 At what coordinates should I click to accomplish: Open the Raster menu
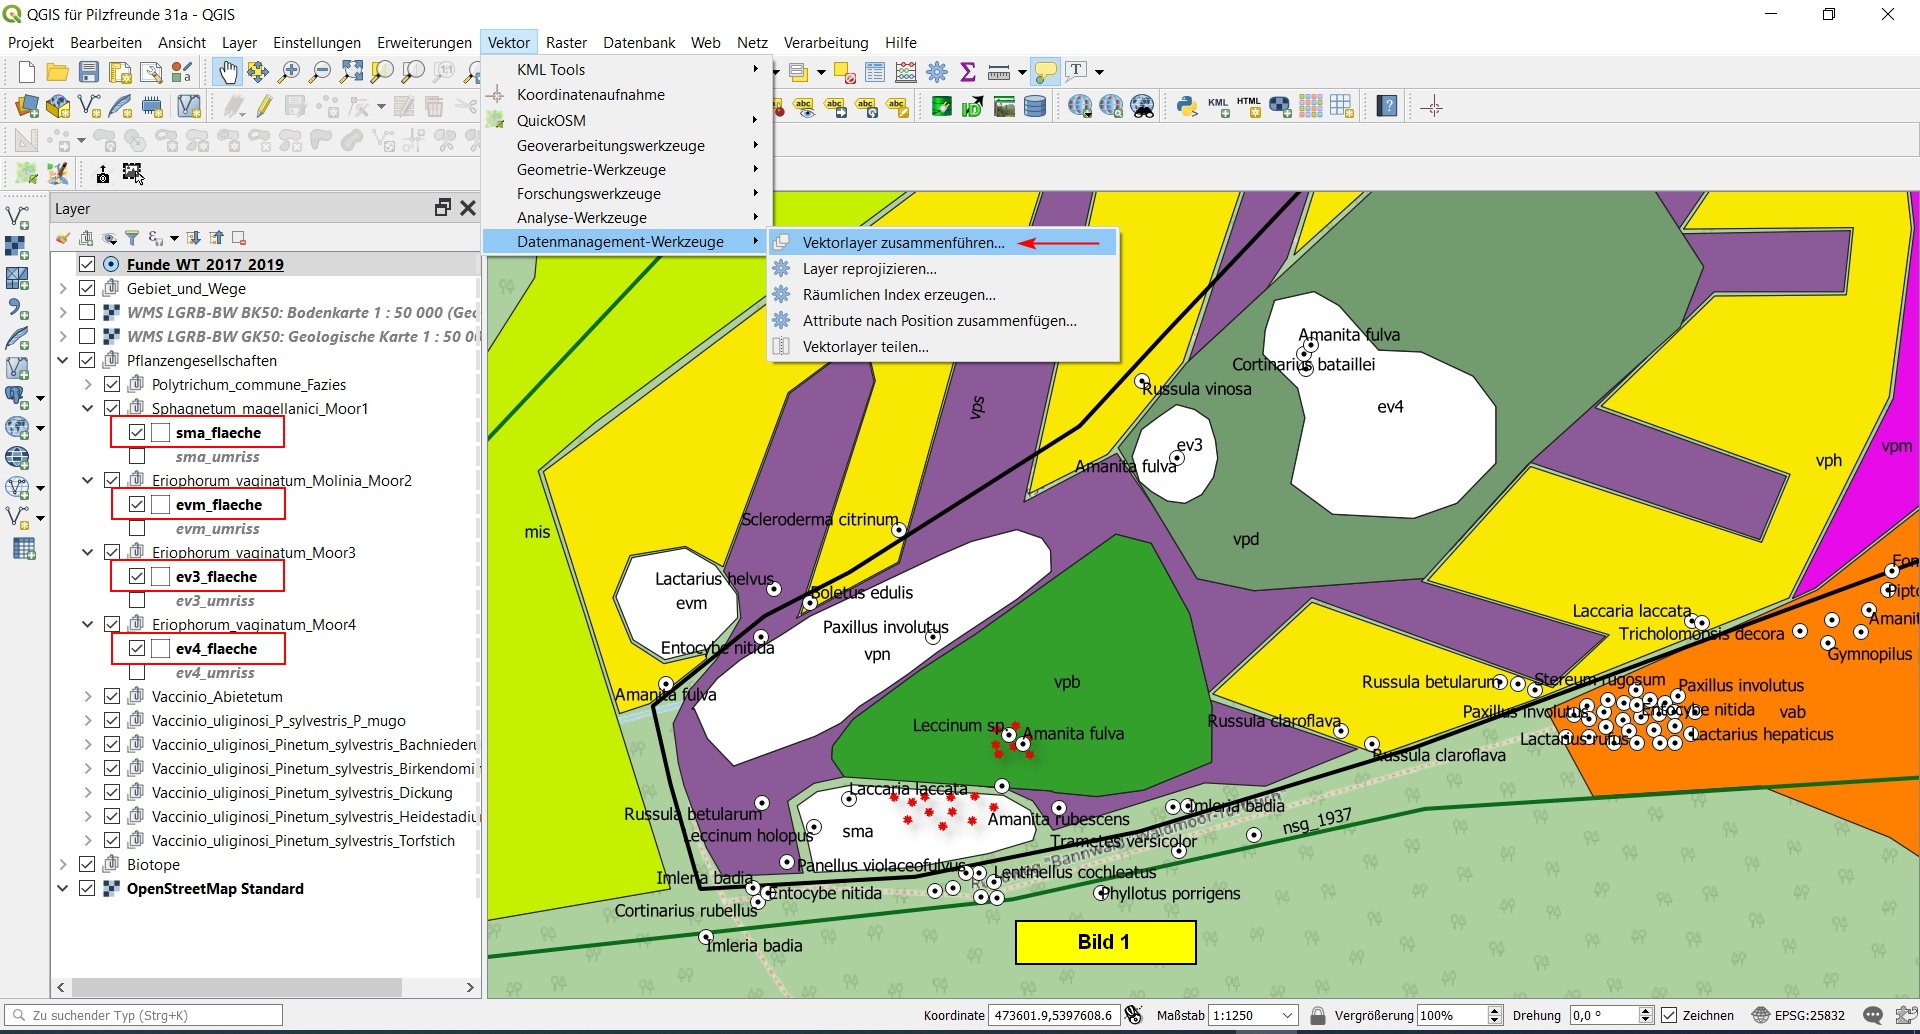(566, 43)
